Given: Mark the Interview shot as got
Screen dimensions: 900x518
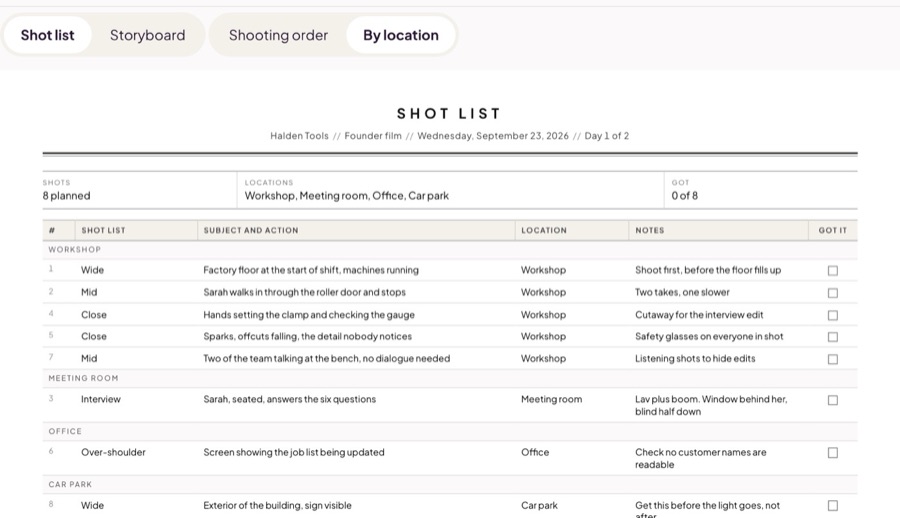Looking at the screenshot, I should 833,400.
